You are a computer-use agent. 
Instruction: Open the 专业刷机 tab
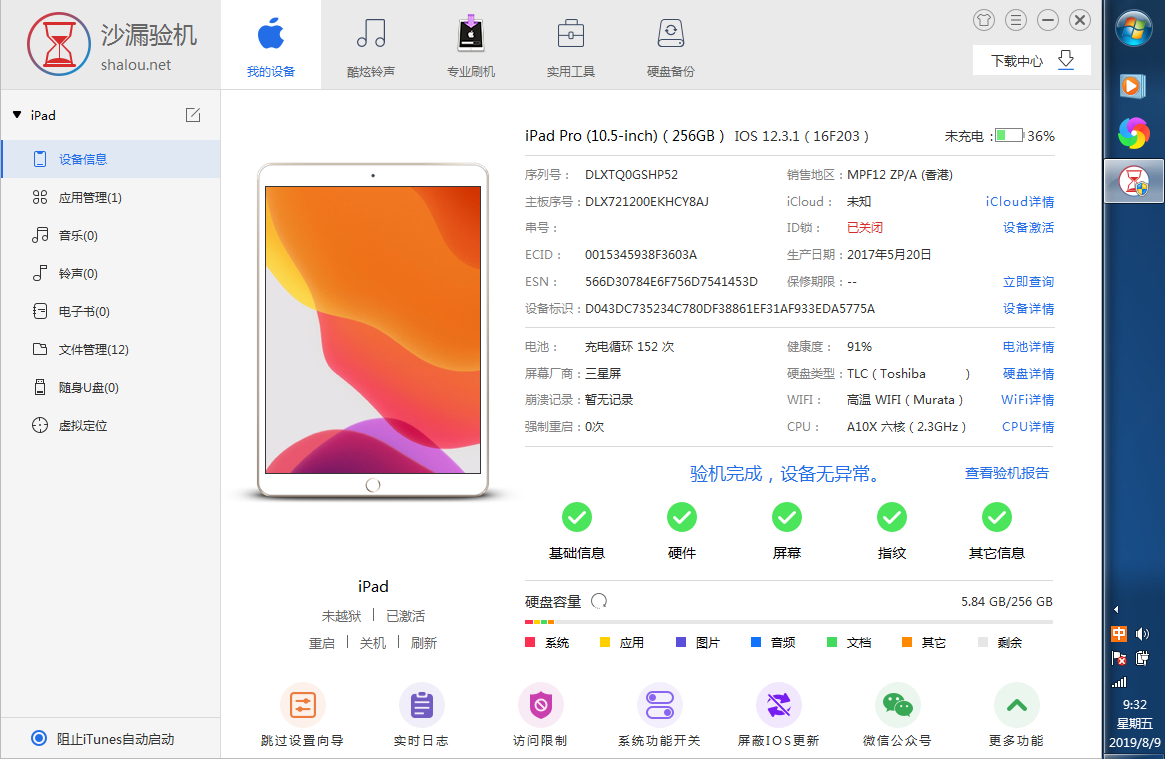tap(470, 46)
